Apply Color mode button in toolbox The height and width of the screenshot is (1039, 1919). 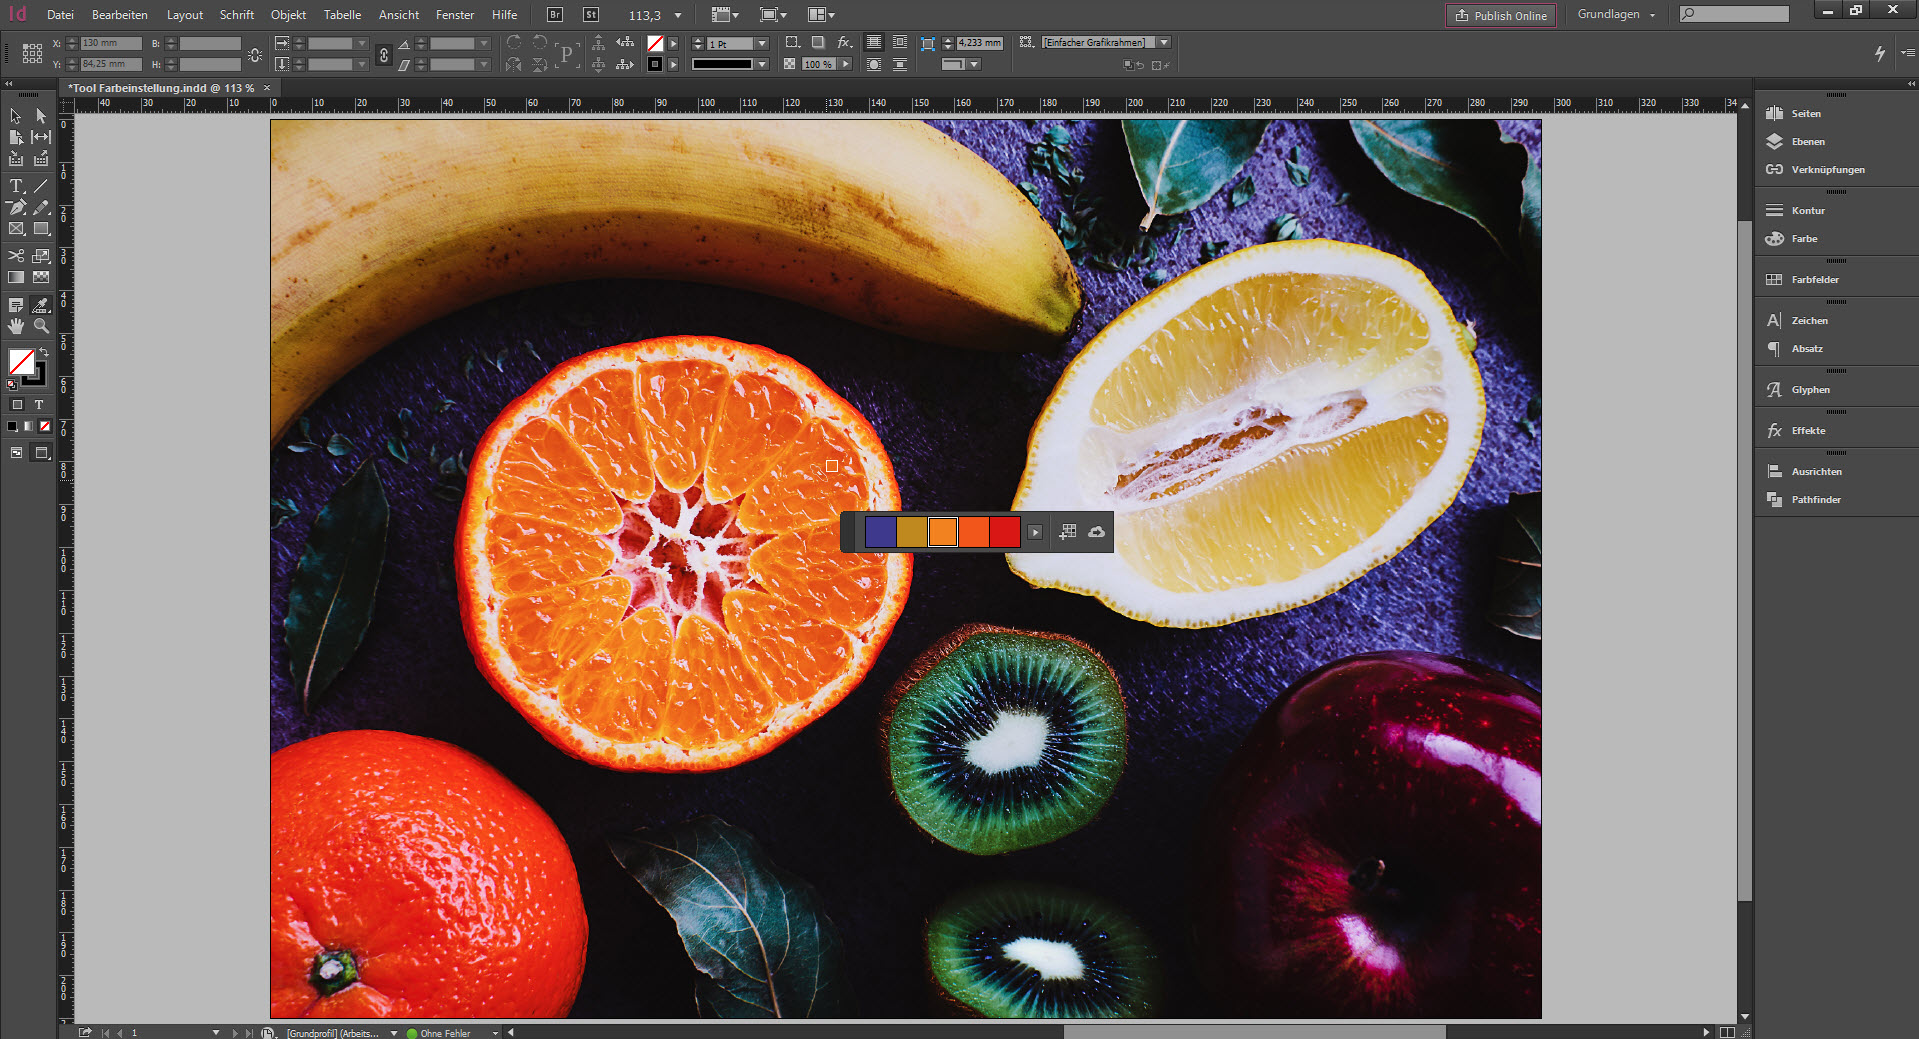[x=13, y=426]
